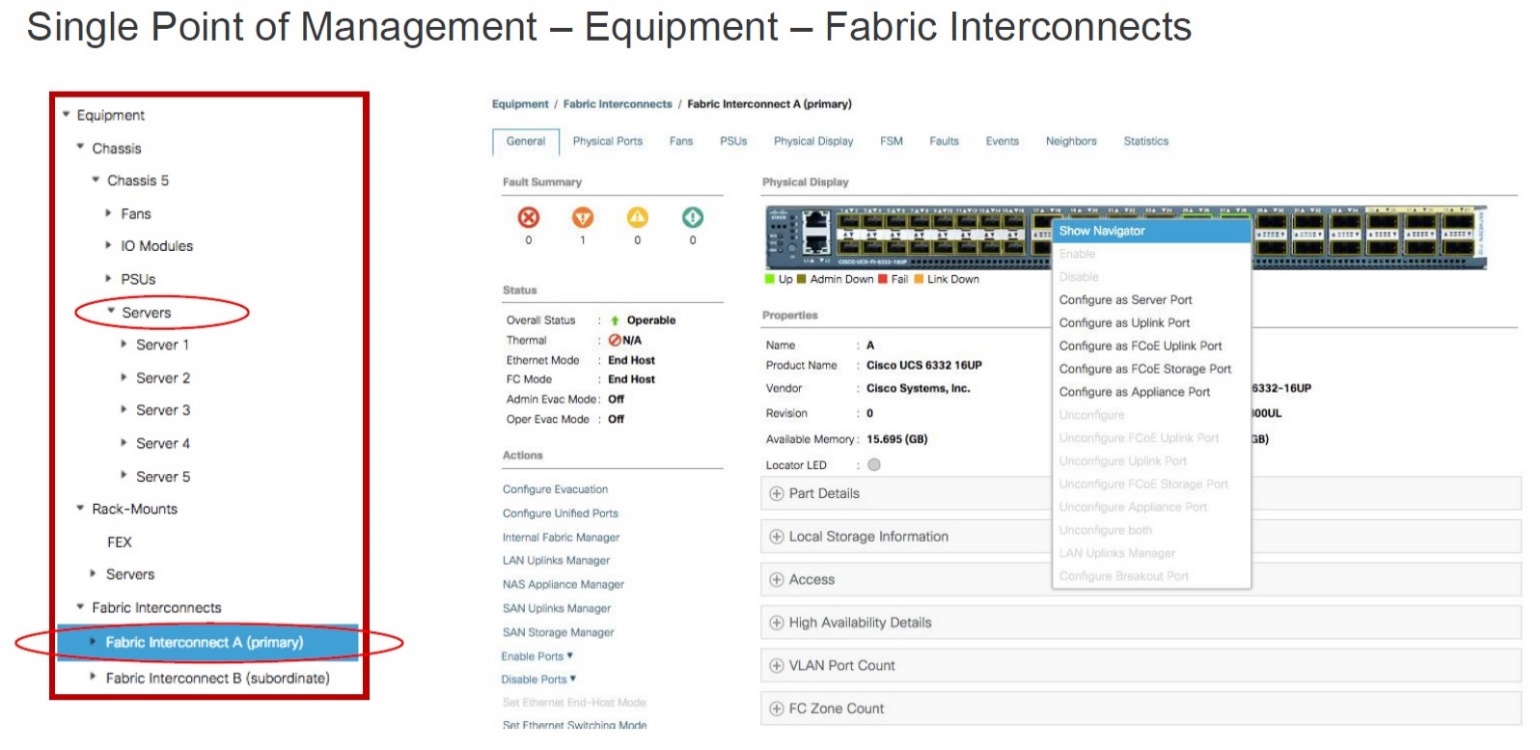Click the teal warning fault icon
Image resolution: width=1540 pixels, height=750 pixels.
(x=693, y=217)
